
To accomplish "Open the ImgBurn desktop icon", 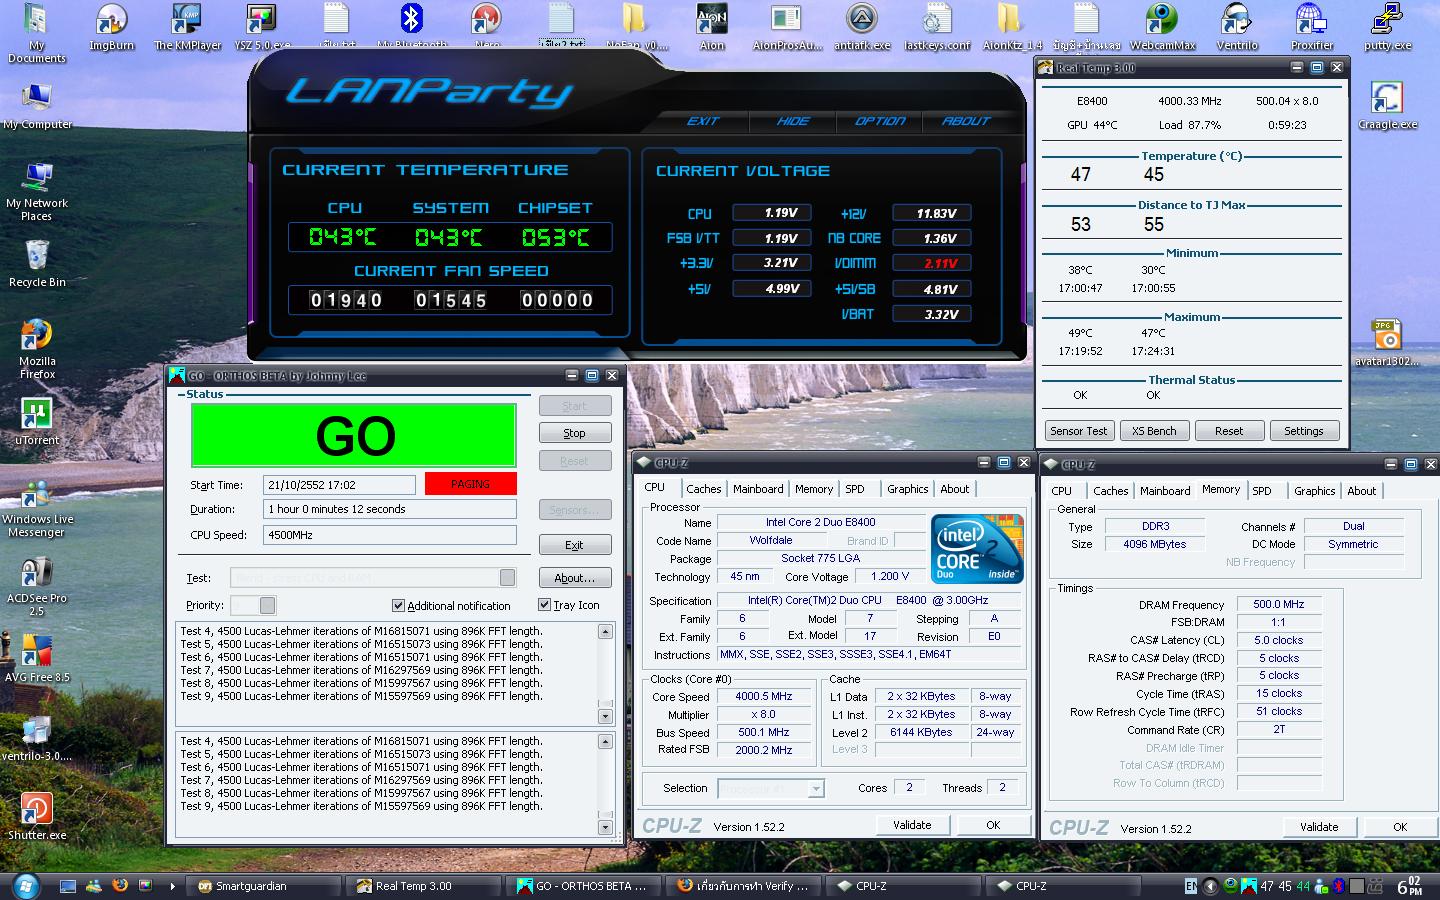I will click(x=111, y=26).
